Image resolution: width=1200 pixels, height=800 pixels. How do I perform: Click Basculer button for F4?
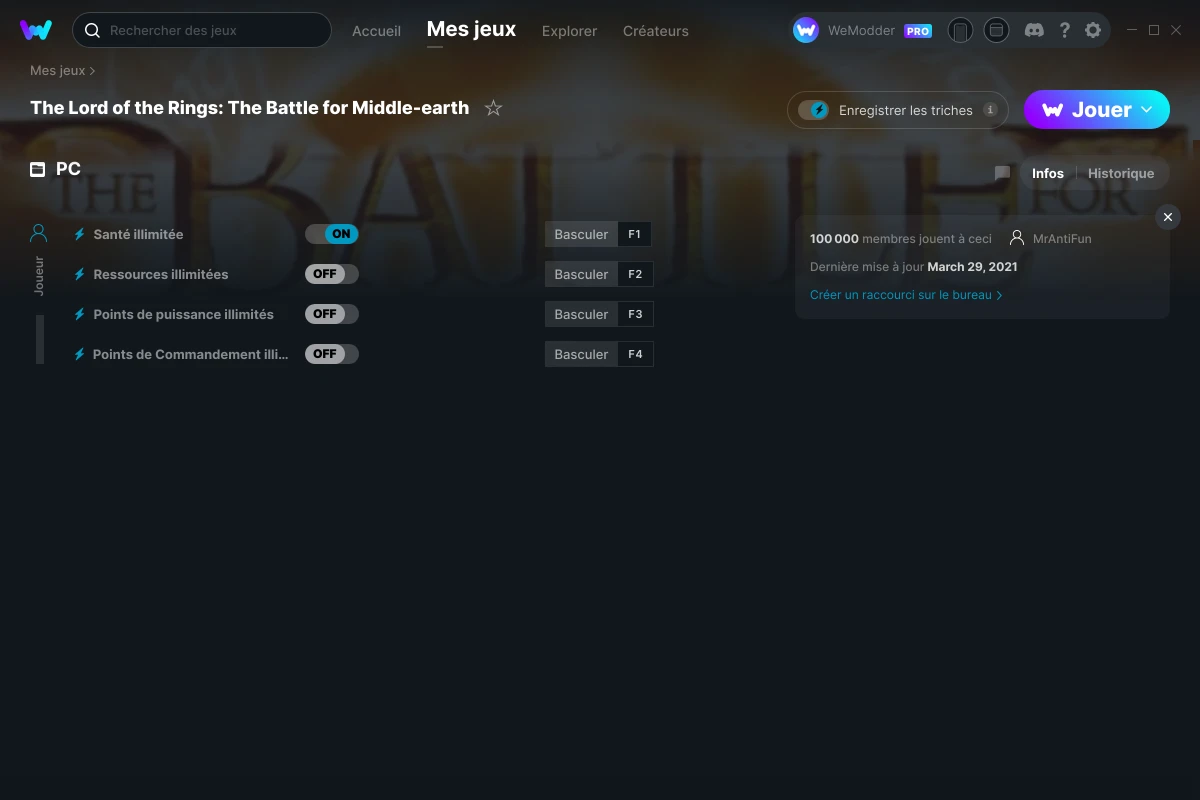581,354
